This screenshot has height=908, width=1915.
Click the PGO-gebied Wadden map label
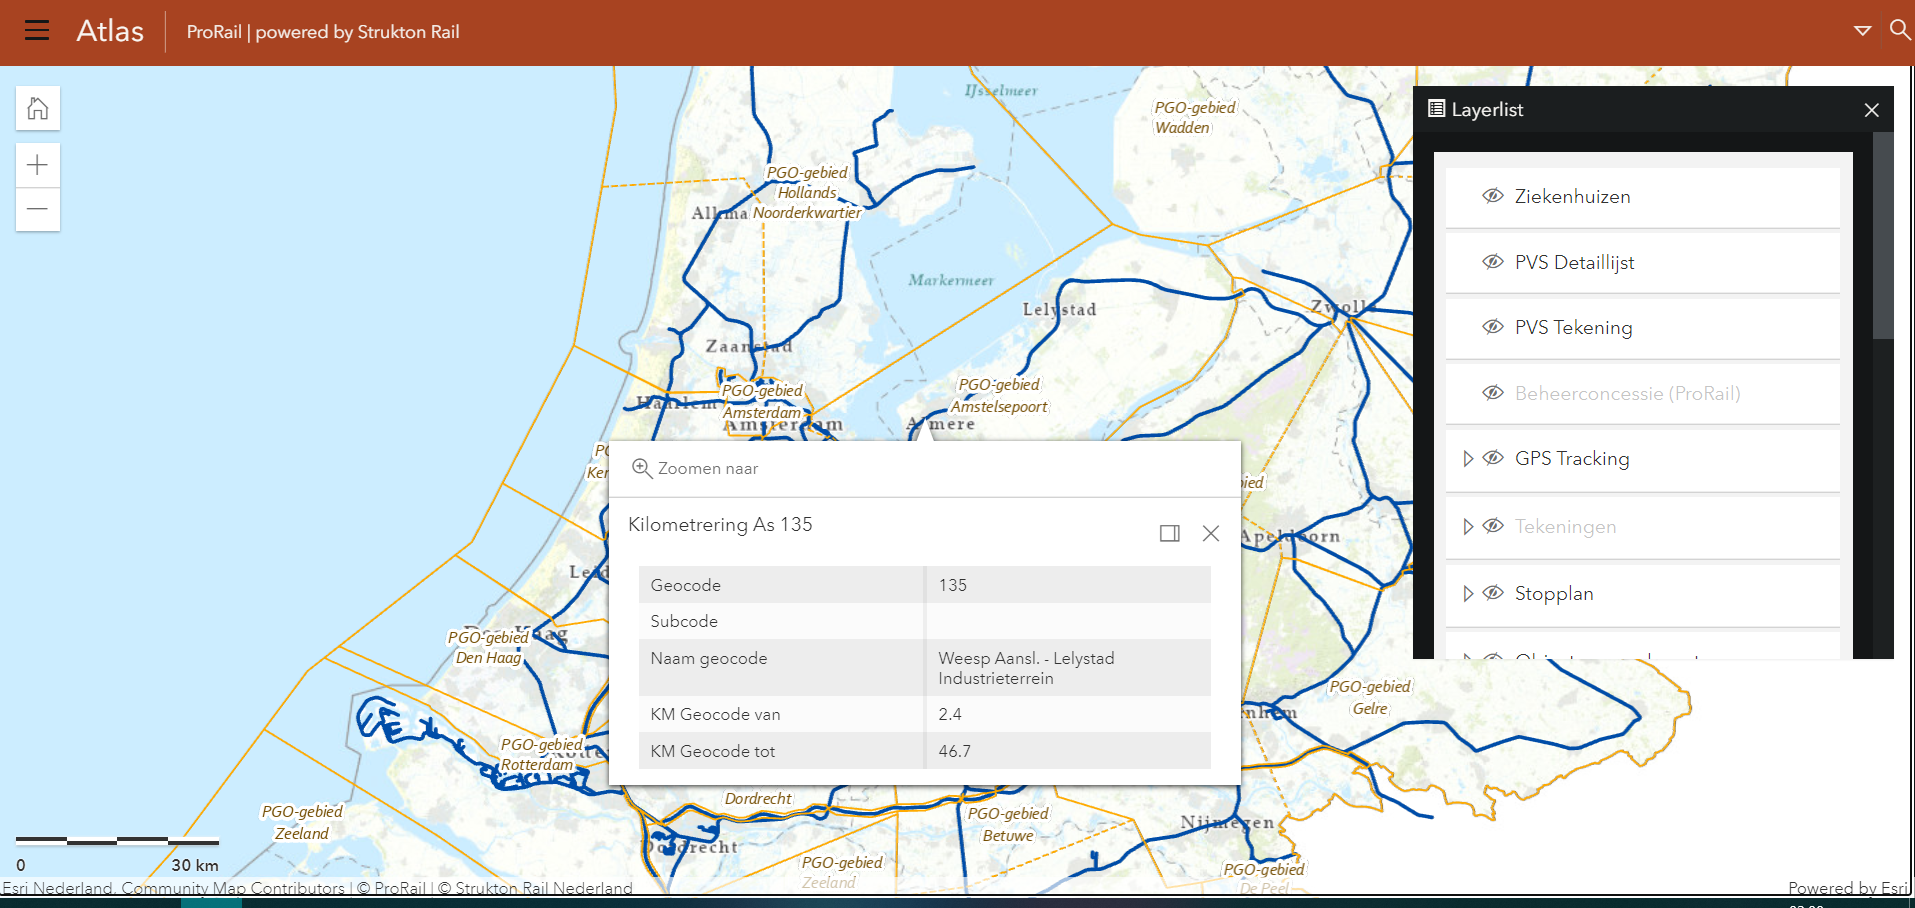coord(1195,118)
